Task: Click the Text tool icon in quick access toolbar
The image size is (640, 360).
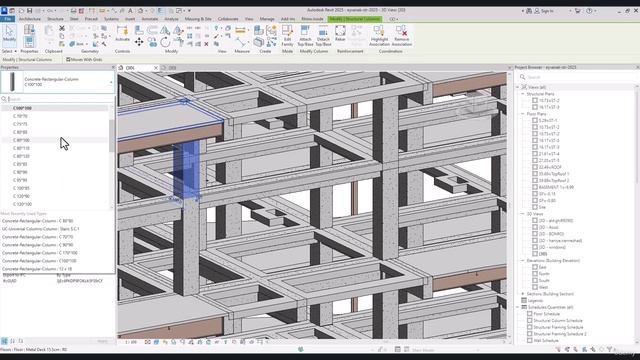Action: (130, 11)
